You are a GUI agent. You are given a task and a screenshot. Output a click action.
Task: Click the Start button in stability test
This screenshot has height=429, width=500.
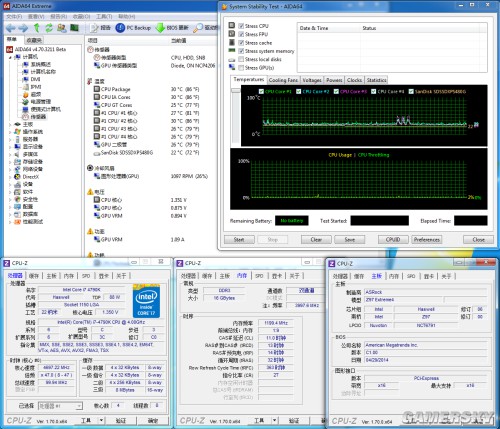point(239,240)
